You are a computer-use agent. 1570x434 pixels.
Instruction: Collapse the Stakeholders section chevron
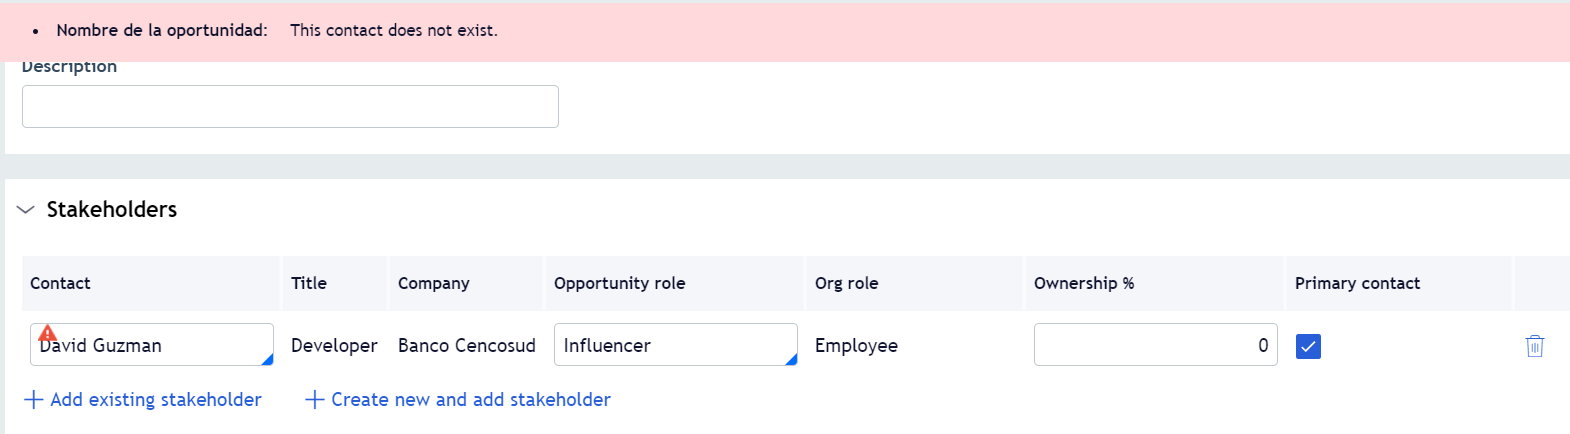26,210
